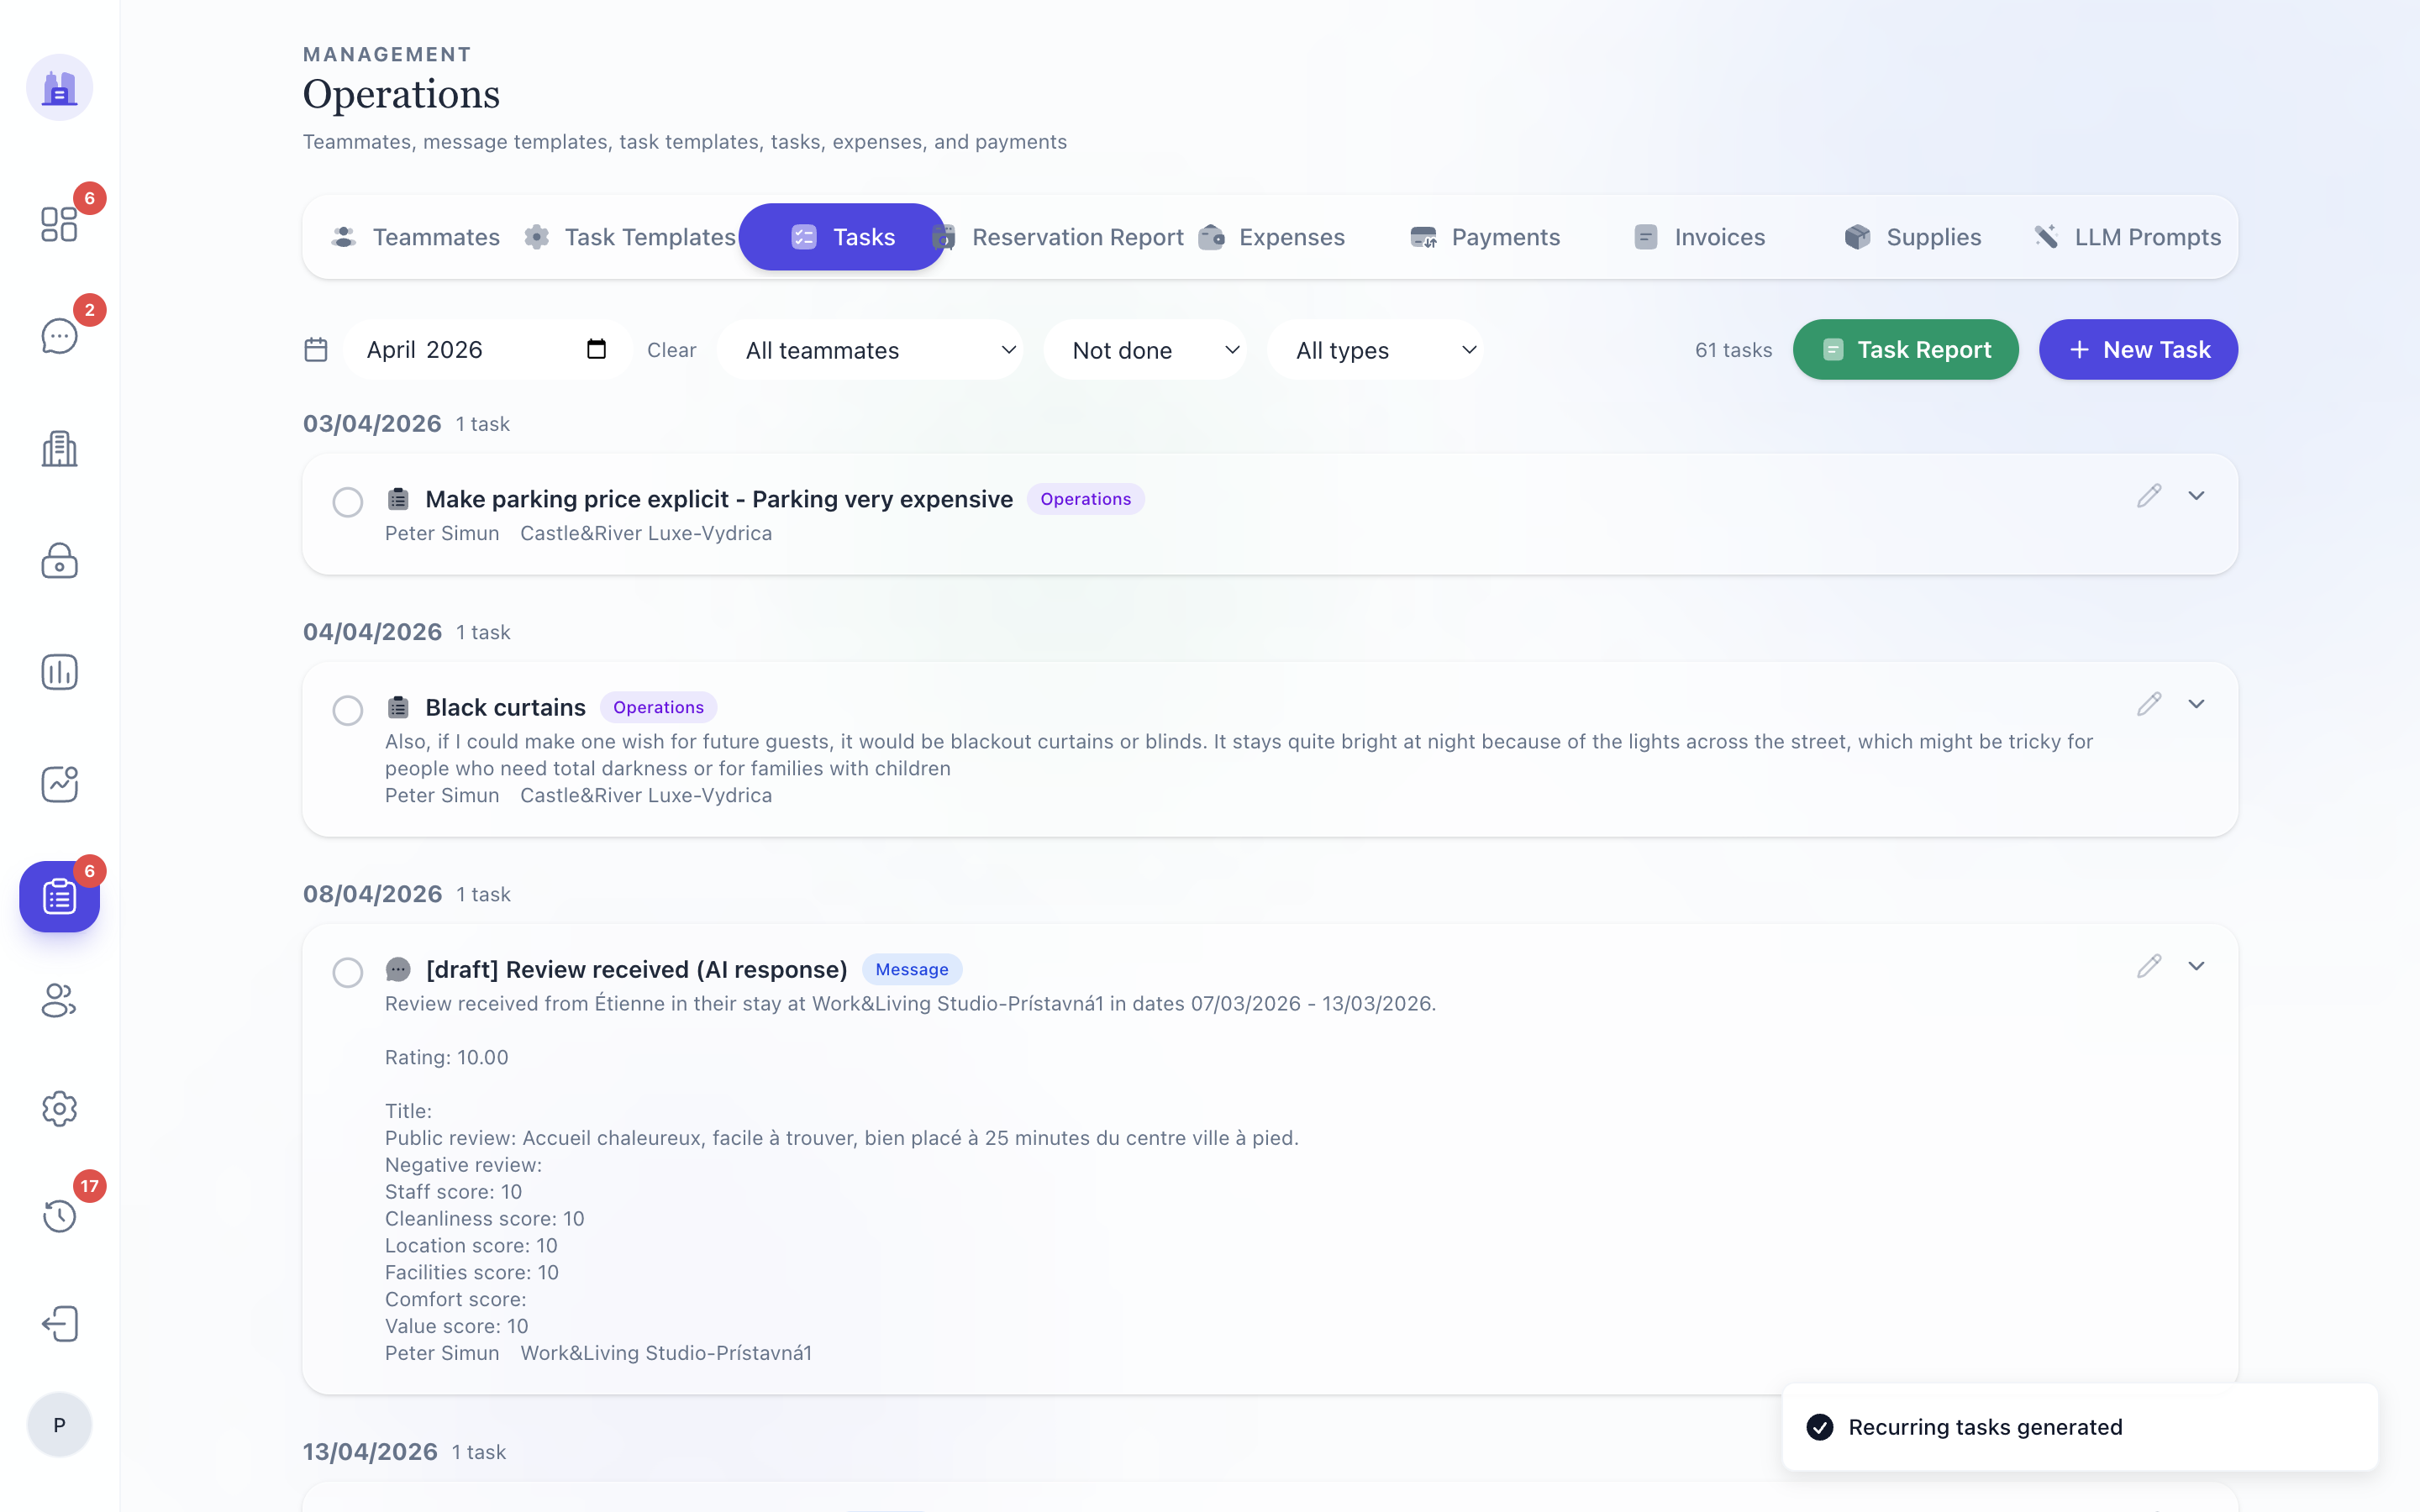Click the Message tag on Review received task
Screen dimensions: 2420x1512
coord(912,969)
